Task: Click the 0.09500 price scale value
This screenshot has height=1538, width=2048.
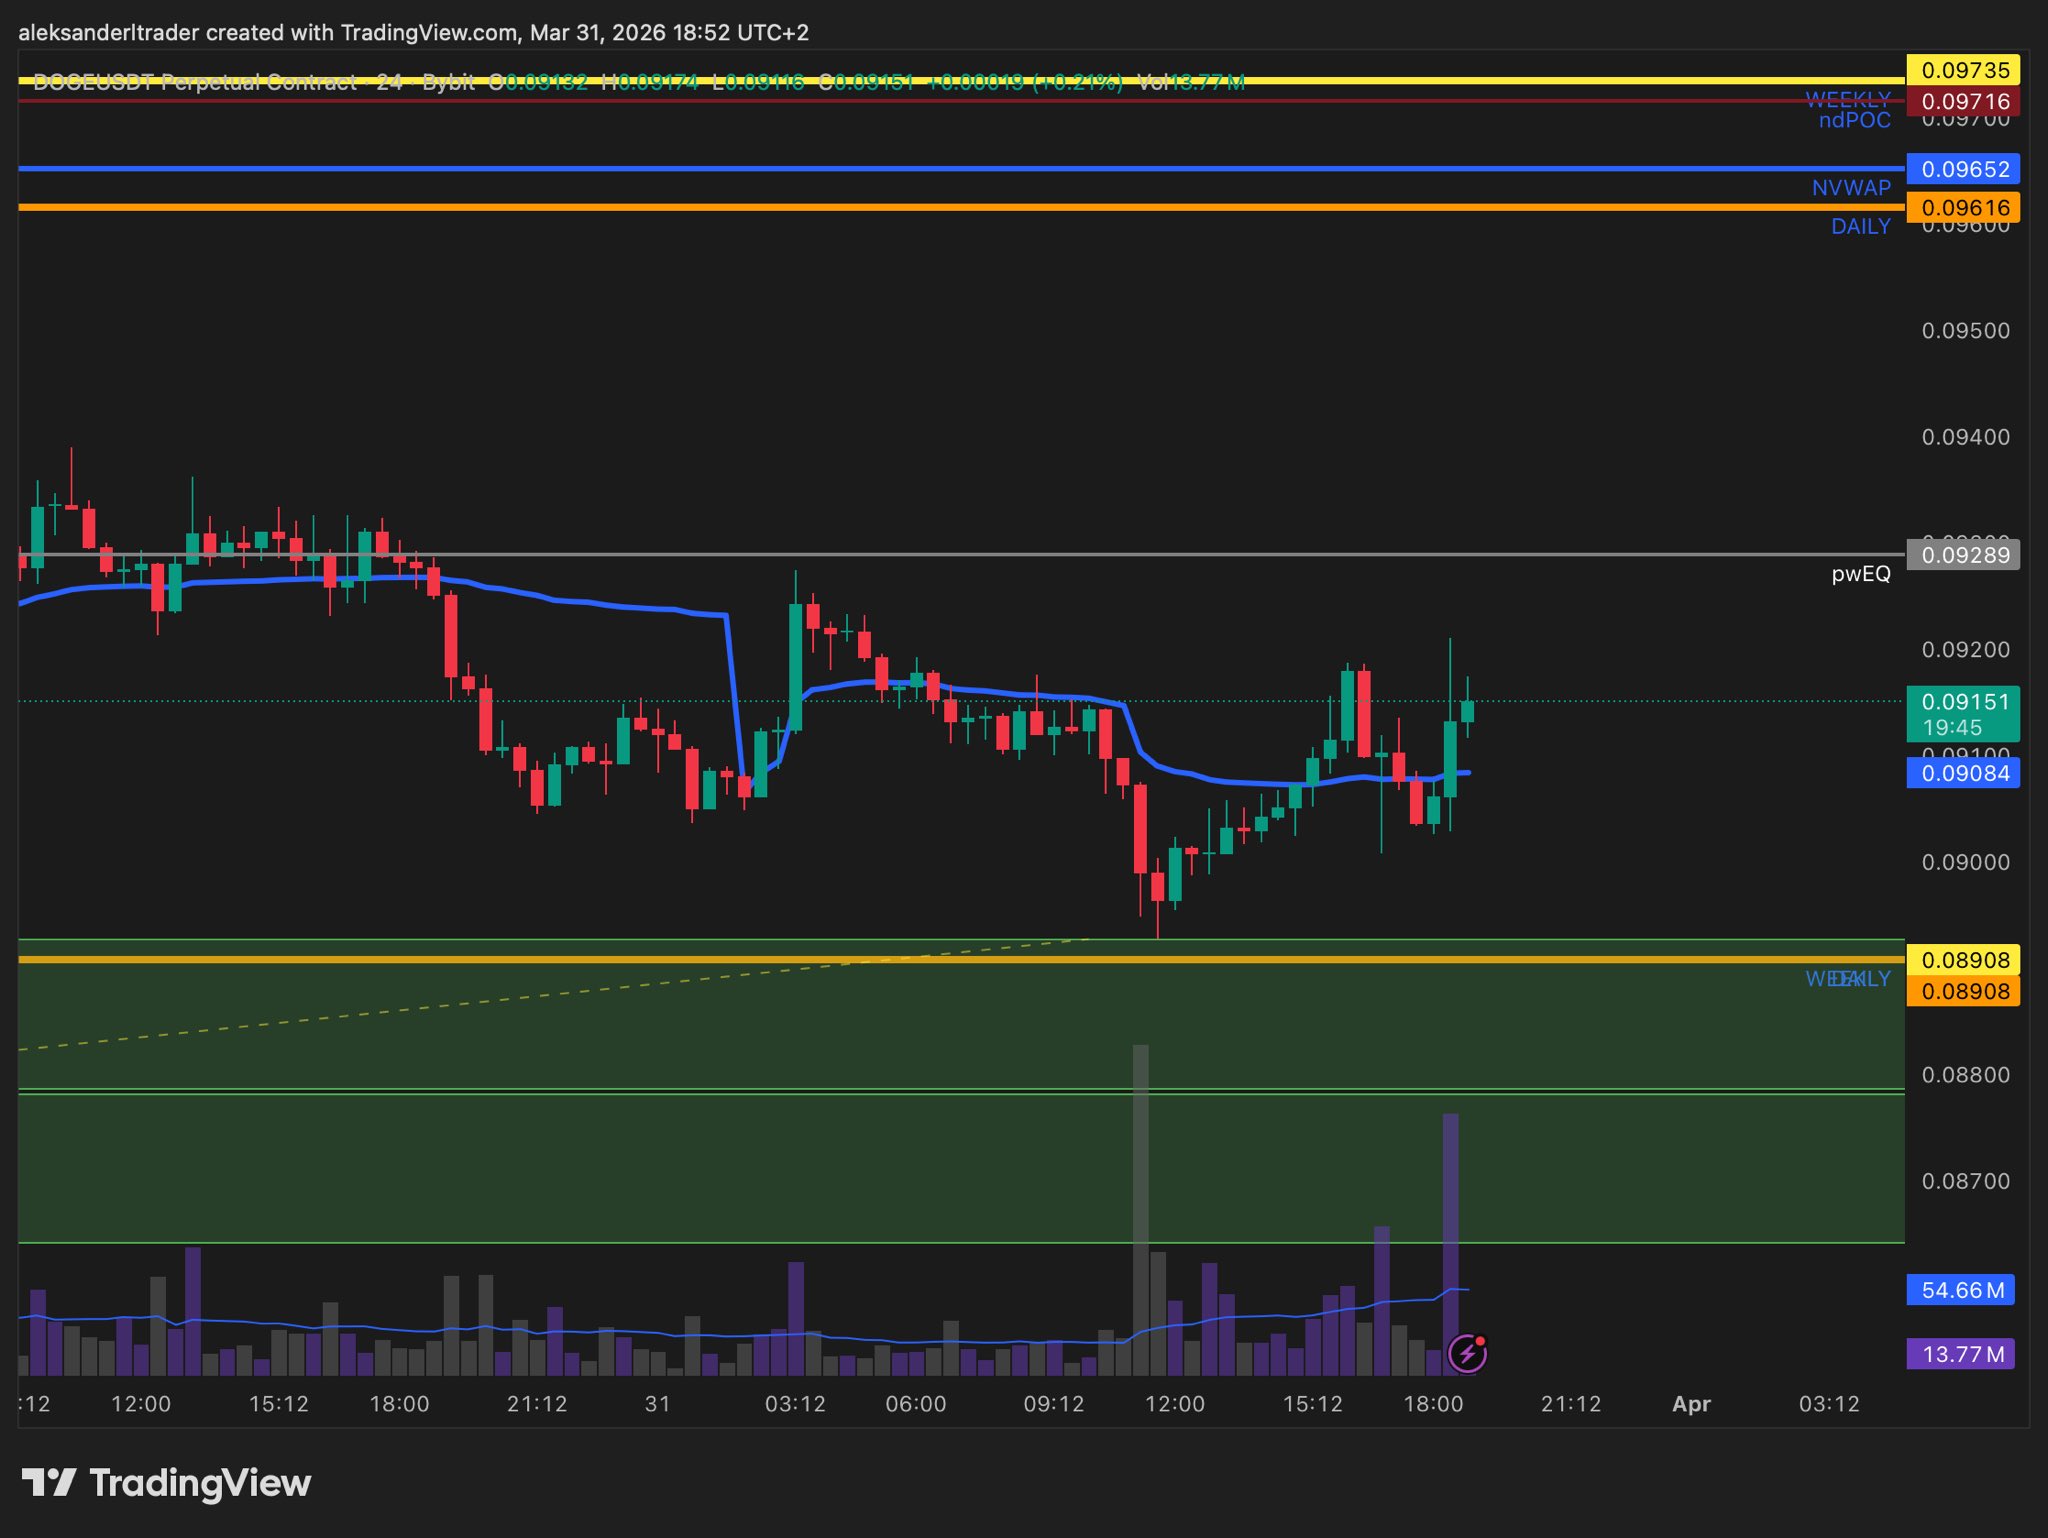Action: click(1965, 331)
